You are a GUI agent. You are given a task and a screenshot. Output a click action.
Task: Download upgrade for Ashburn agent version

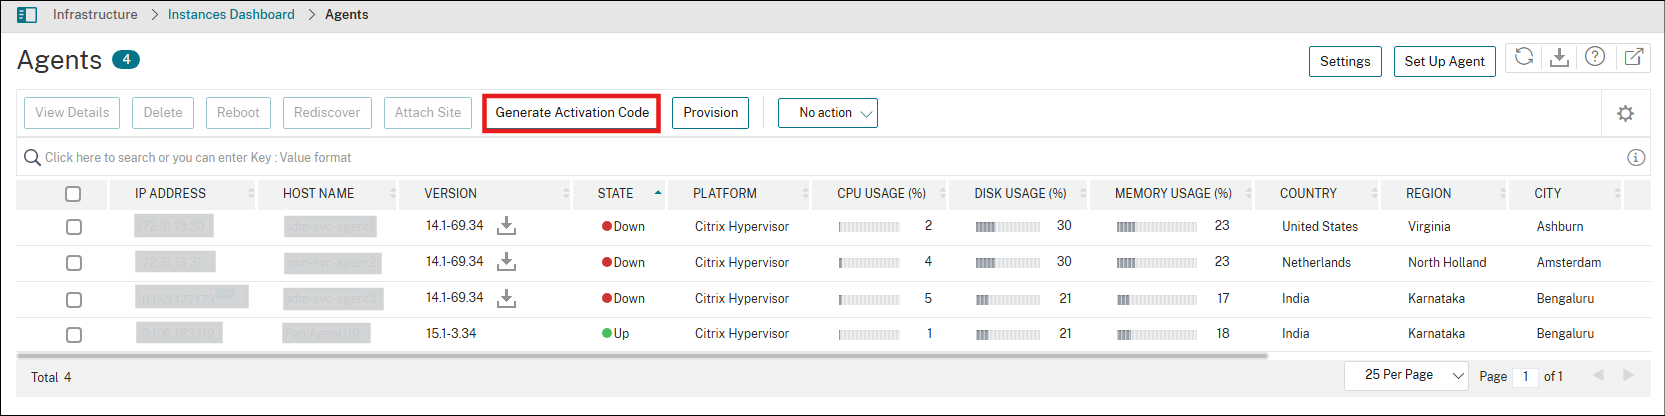pos(507,226)
